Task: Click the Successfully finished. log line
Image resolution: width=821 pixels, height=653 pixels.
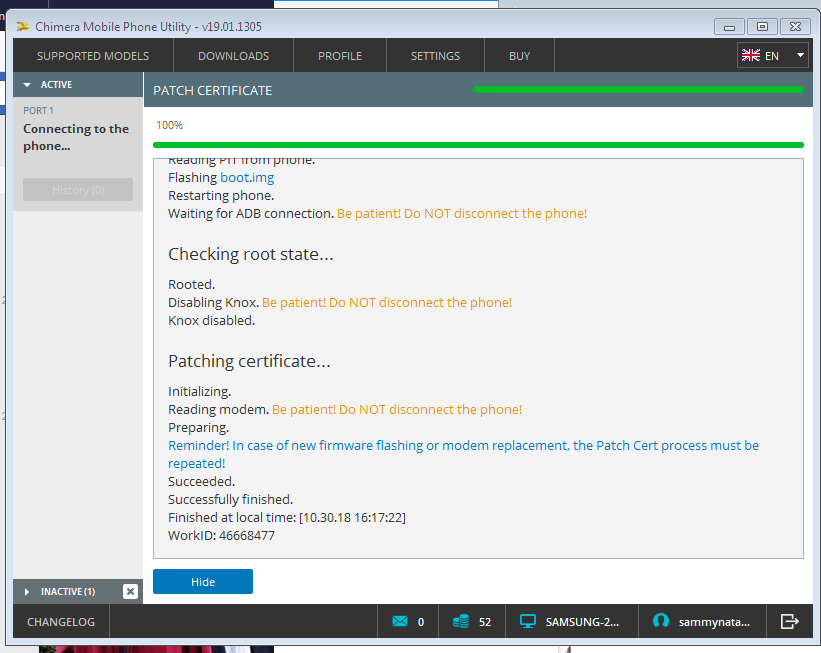Action: [x=230, y=500]
